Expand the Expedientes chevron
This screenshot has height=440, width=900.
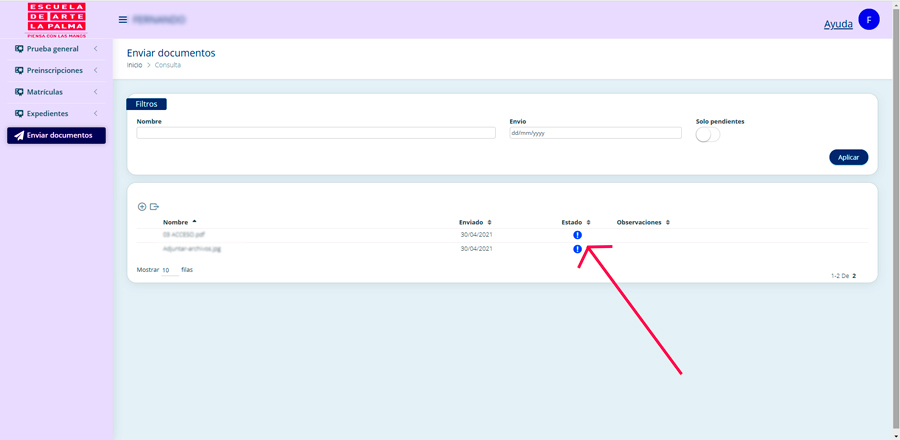pyautogui.click(x=95, y=114)
